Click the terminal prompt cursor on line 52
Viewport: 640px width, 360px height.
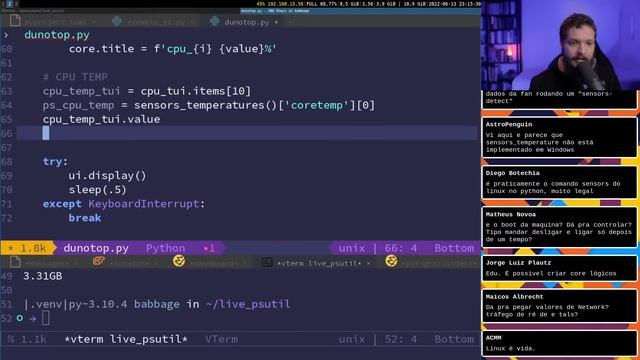46,318
